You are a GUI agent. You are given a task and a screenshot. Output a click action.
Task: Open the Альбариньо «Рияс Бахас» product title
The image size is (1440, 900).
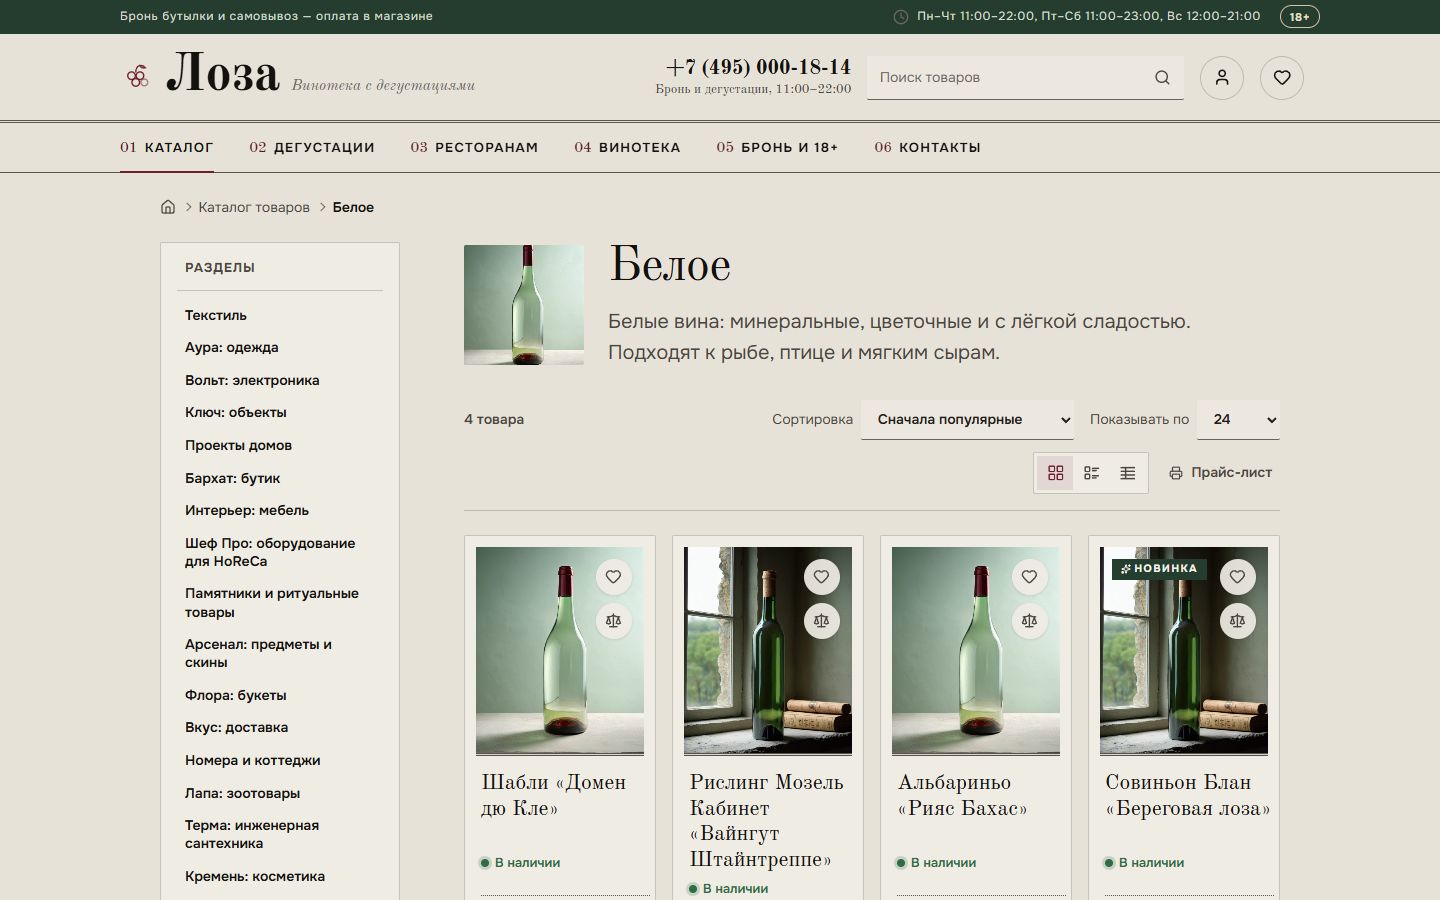point(962,795)
